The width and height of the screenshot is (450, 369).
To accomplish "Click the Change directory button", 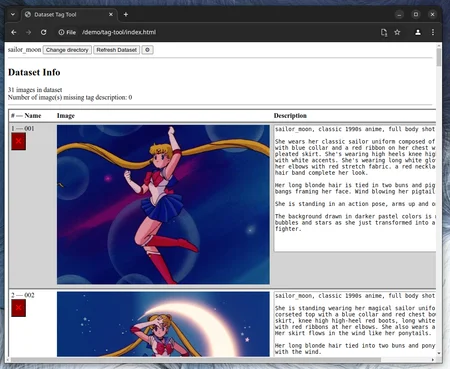I will pos(67,50).
